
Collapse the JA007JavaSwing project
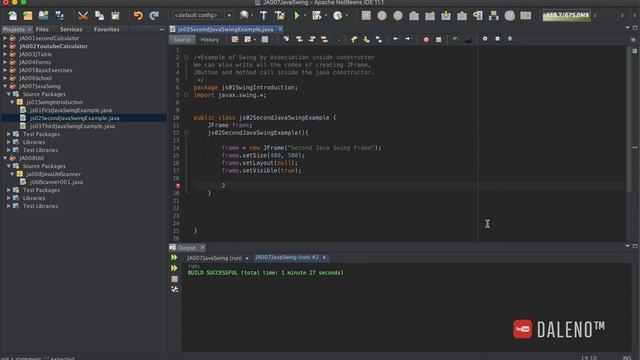tap(5, 86)
